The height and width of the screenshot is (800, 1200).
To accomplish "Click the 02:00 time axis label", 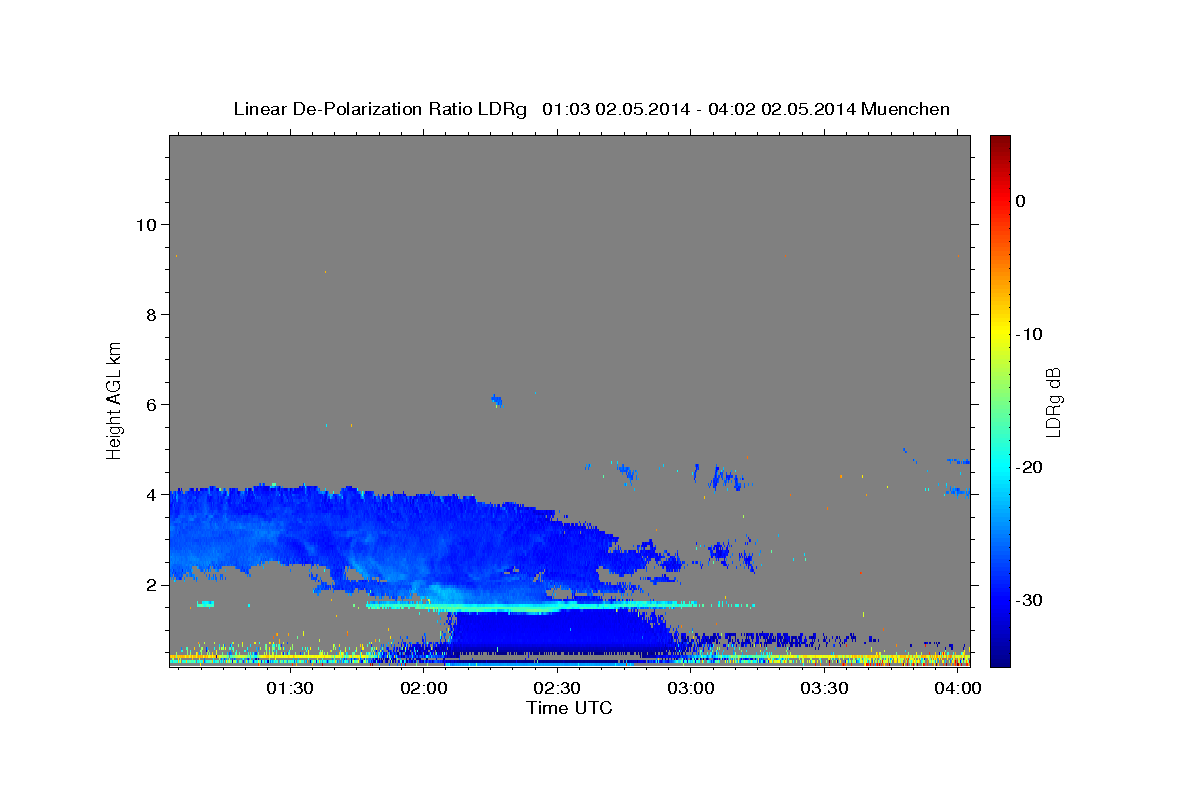I will pos(424,689).
